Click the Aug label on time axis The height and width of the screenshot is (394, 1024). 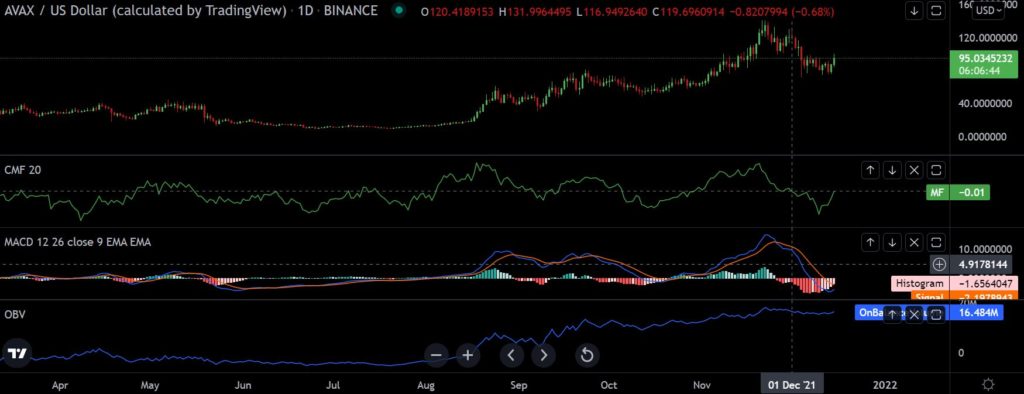click(x=426, y=385)
